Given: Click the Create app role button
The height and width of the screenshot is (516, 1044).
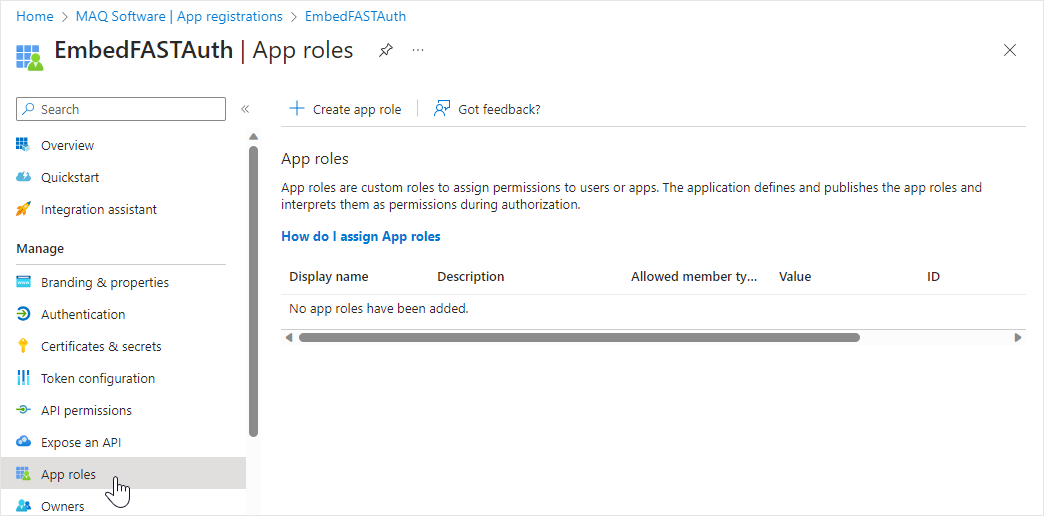Looking at the screenshot, I should (x=345, y=109).
